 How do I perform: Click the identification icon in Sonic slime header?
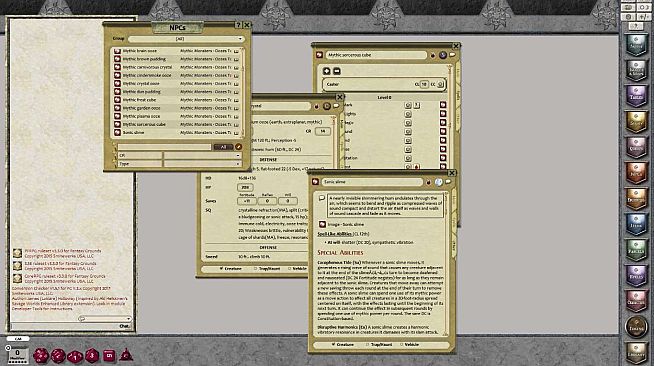pyautogui.click(x=438, y=182)
